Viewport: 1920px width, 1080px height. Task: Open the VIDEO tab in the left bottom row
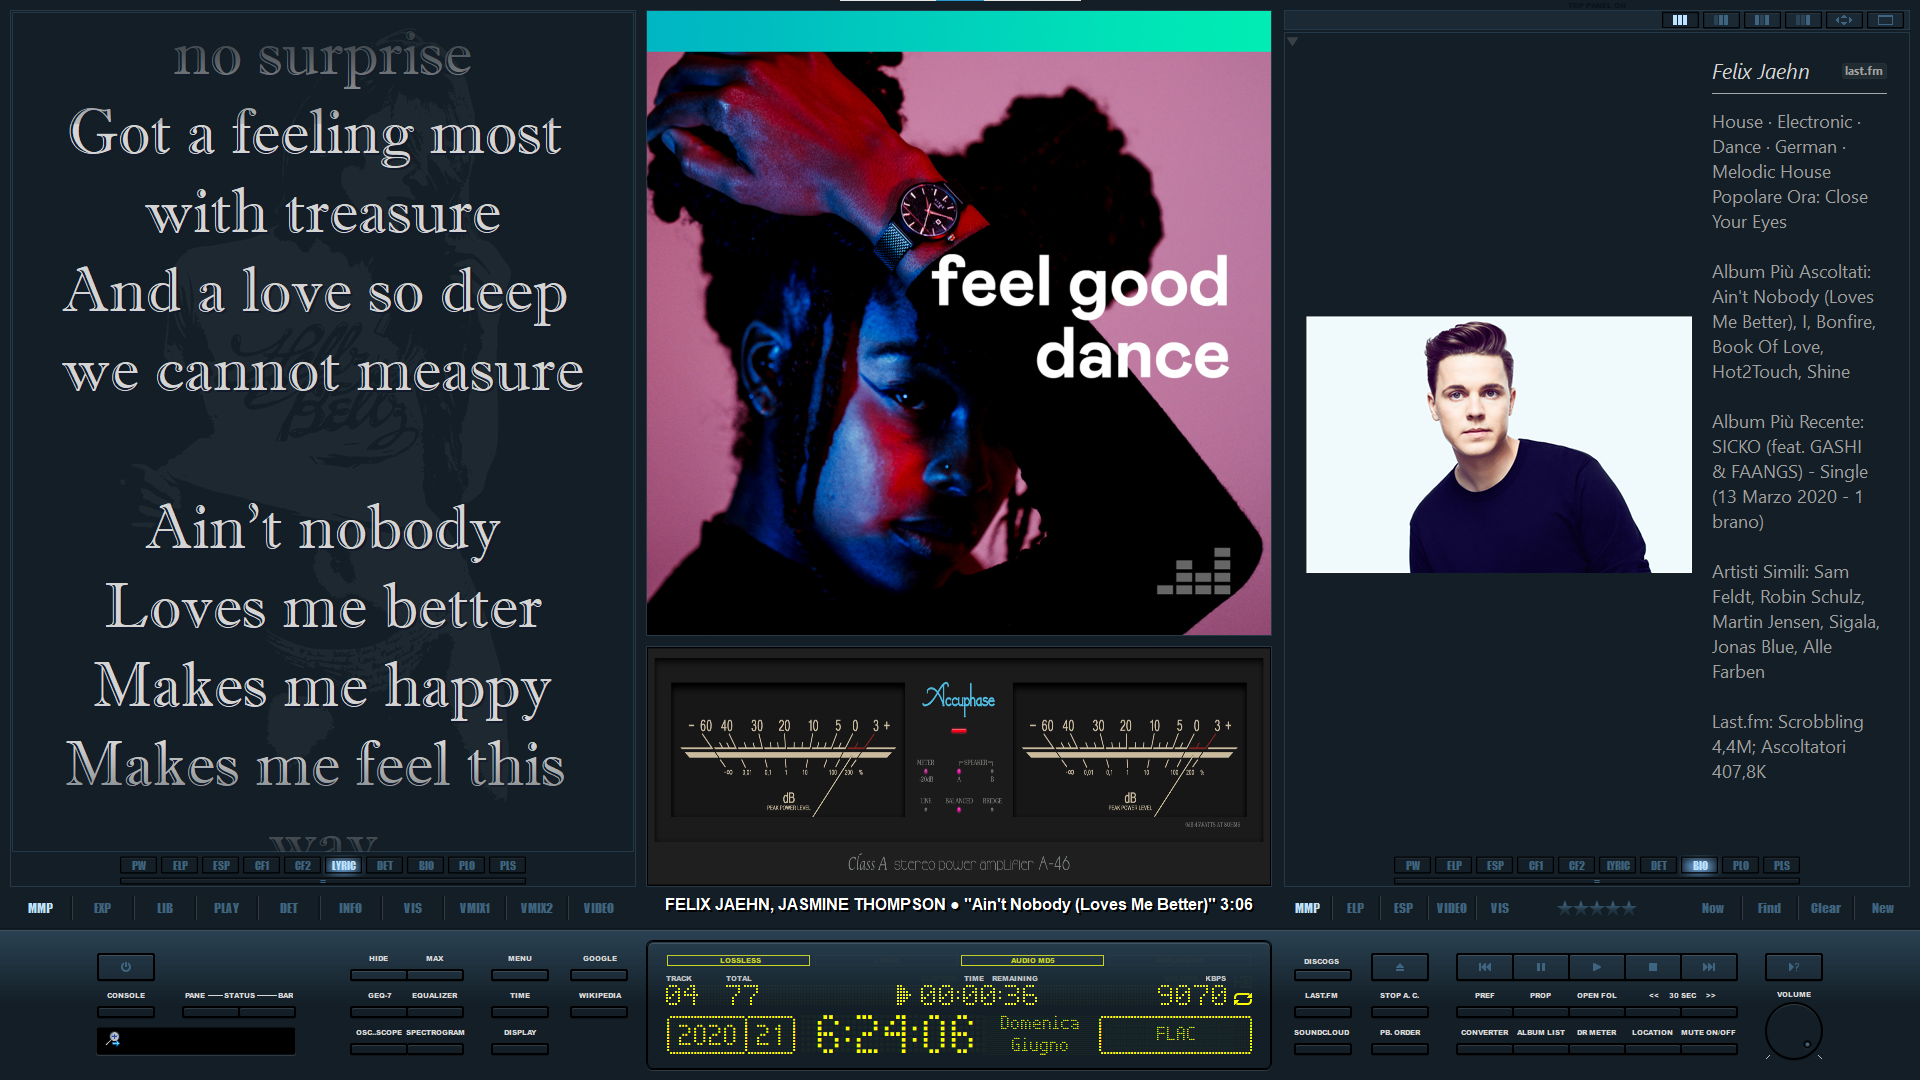(x=598, y=908)
